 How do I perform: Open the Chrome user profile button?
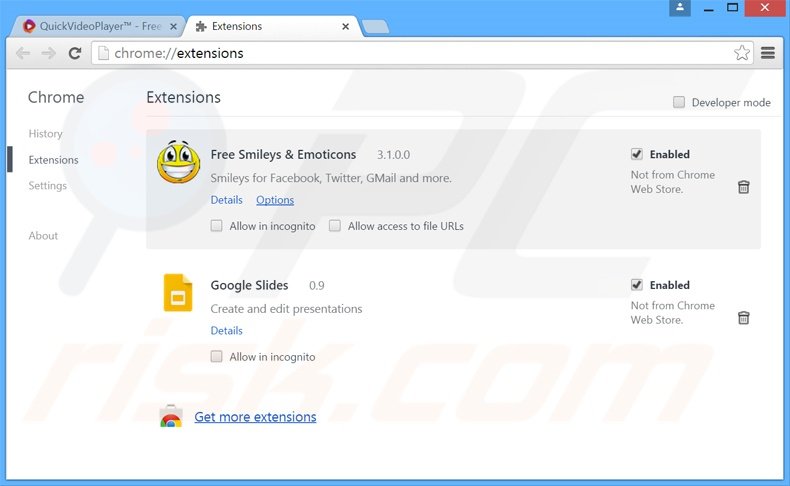680,8
